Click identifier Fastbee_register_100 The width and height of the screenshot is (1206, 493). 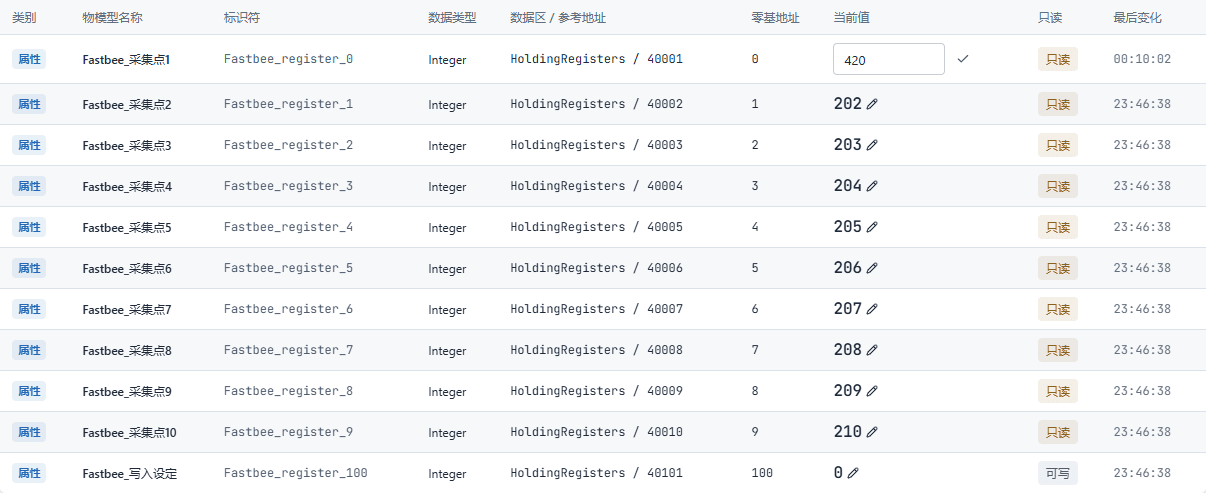coord(296,473)
